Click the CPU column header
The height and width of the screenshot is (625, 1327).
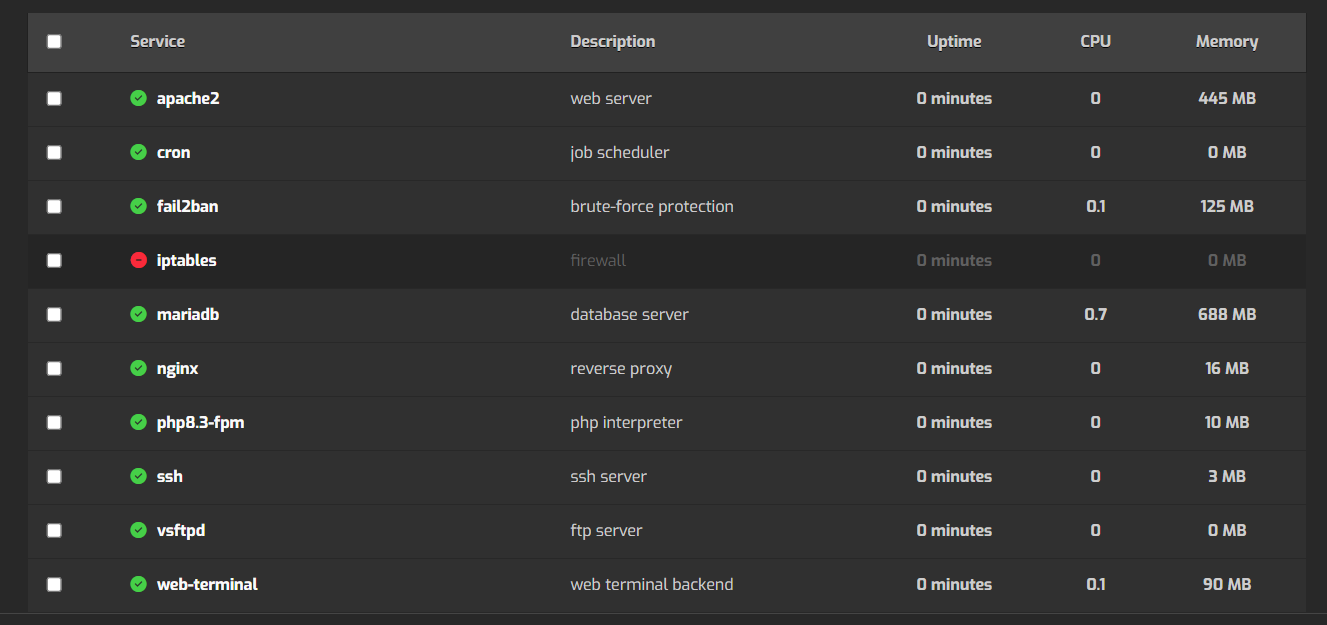pos(1096,41)
